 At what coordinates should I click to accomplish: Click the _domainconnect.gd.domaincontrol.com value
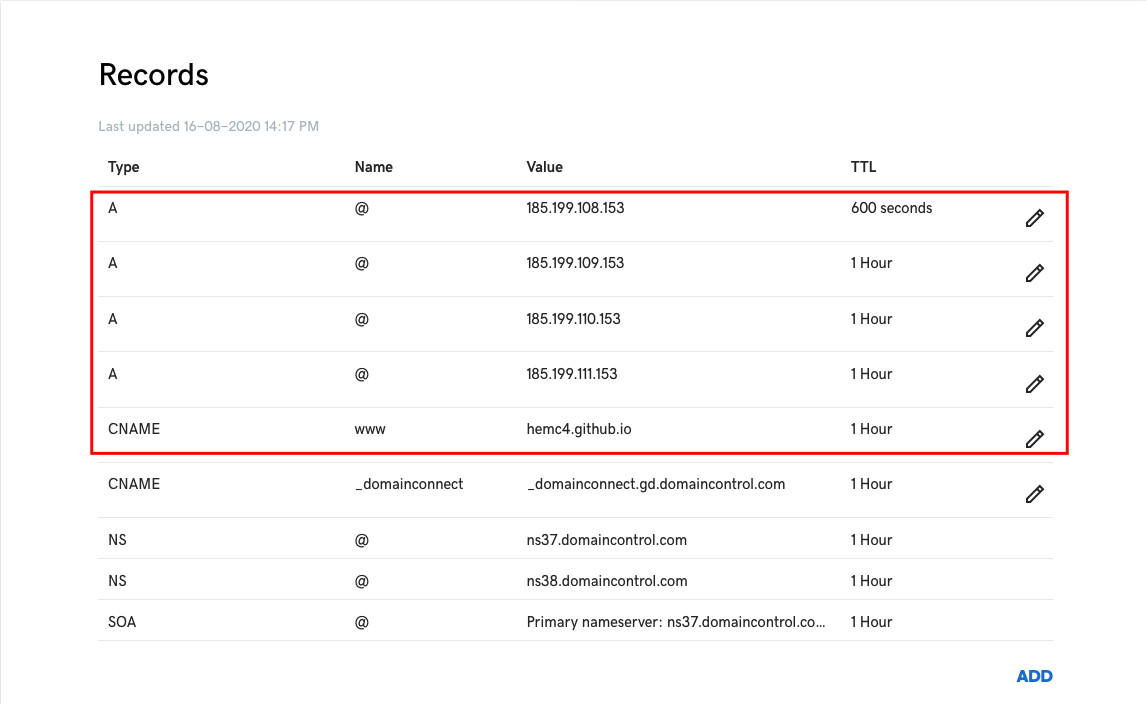pyautogui.click(x=655, y=484)
